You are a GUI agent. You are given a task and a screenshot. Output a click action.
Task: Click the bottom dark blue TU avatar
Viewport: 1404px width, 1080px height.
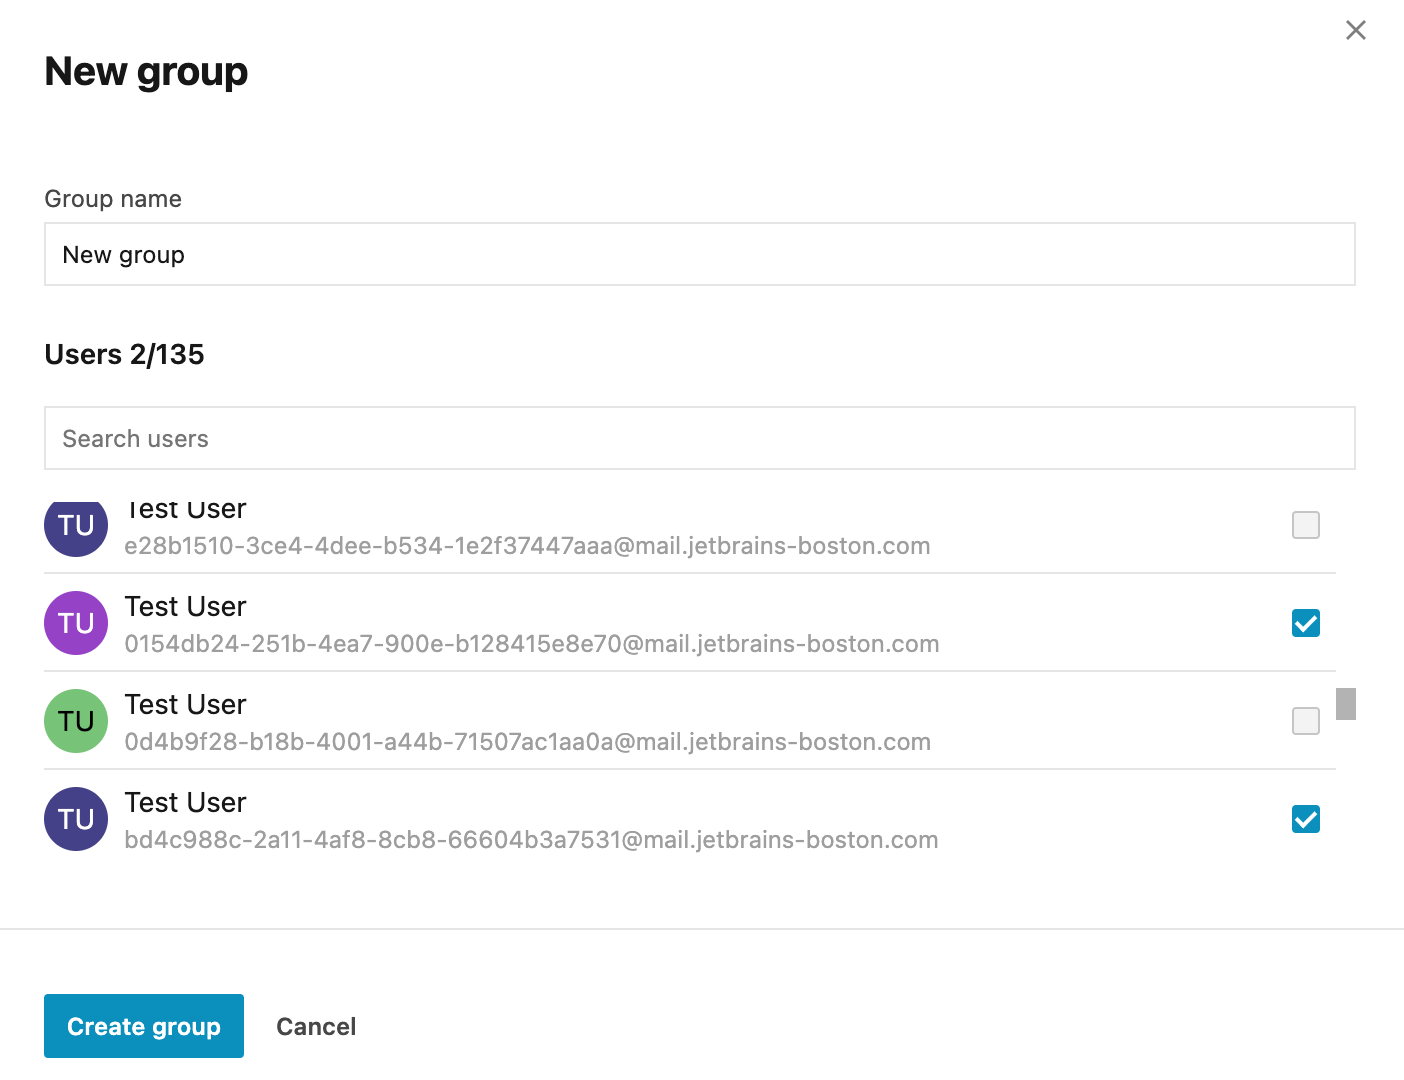coord(75,819)
